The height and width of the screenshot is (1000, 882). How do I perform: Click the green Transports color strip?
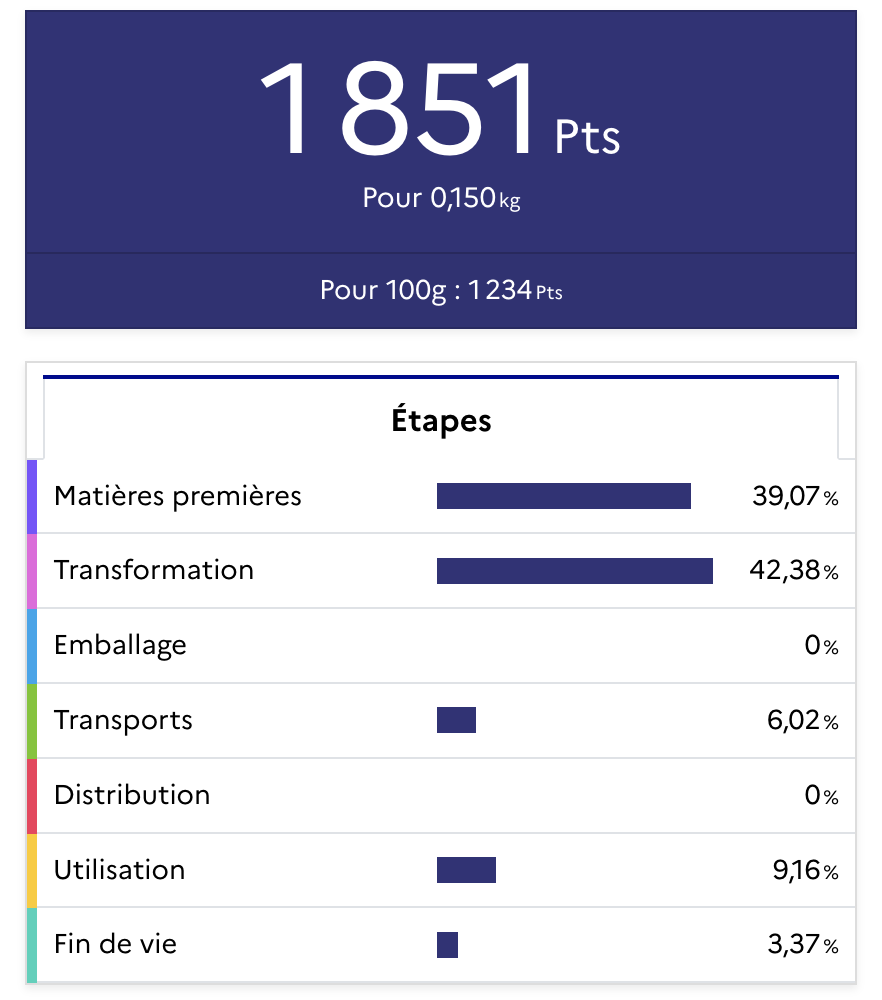pos(32,721)
